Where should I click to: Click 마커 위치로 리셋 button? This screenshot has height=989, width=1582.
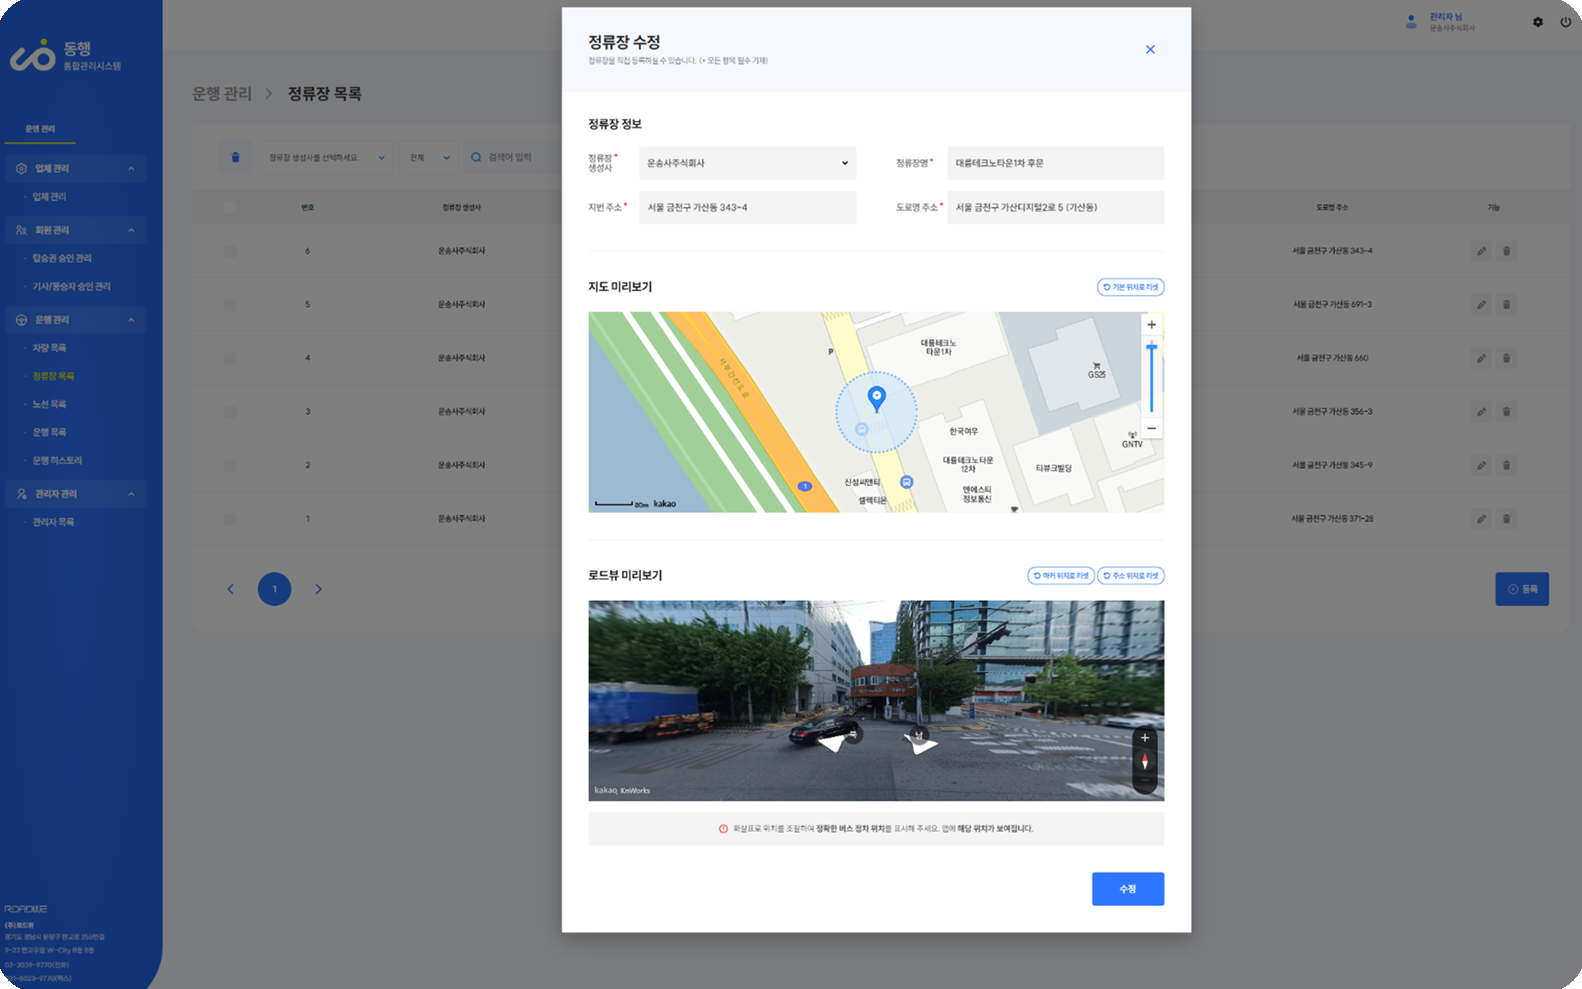[x=1061, y=575]
